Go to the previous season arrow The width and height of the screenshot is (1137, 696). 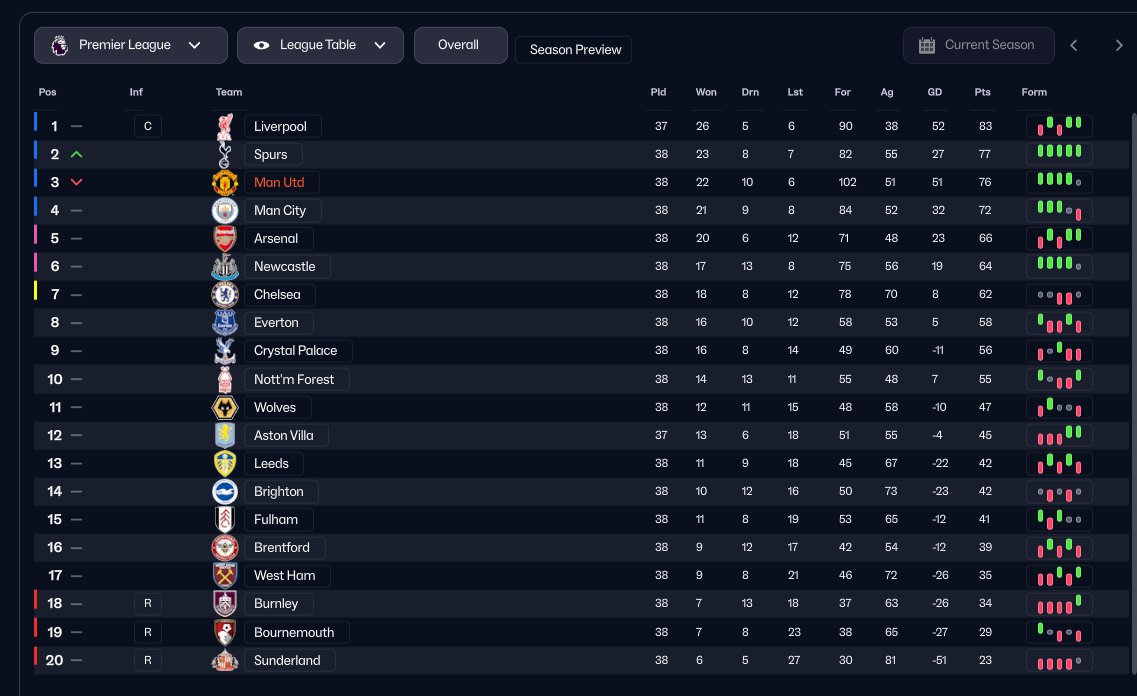coord(1074,45)
